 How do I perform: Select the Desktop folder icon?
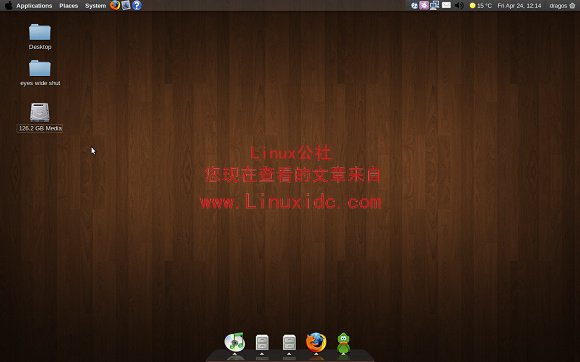(40, 32)
